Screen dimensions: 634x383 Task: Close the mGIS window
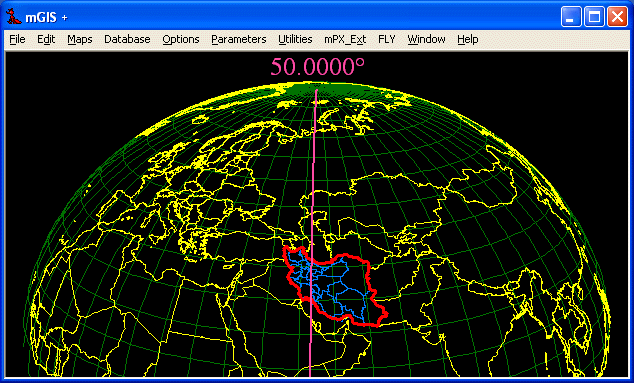click(617, 17)
